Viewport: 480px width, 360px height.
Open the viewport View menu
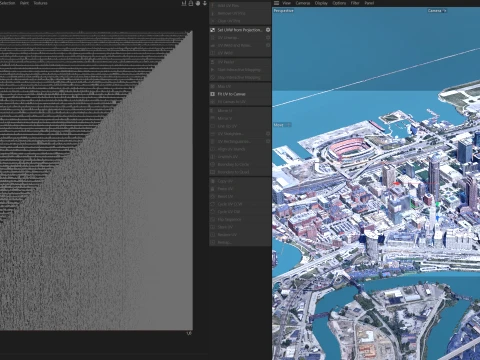pyautogui.click(x=287, y=3)
